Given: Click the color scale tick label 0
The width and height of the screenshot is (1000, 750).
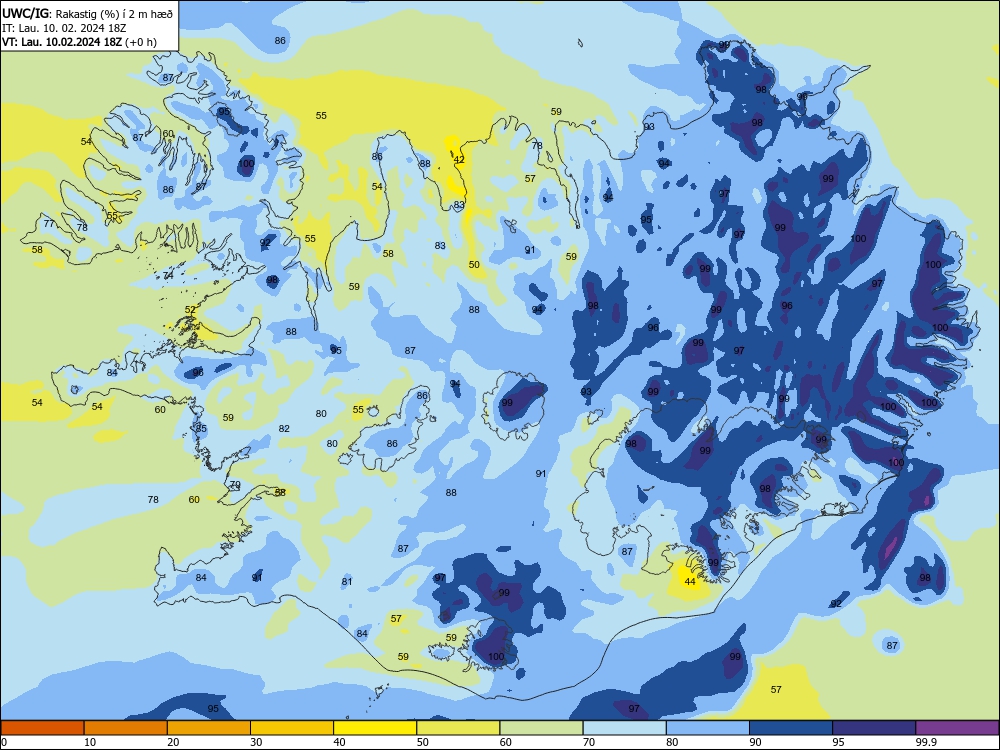Looking at the screenshot, I should (x=4, y=742).
